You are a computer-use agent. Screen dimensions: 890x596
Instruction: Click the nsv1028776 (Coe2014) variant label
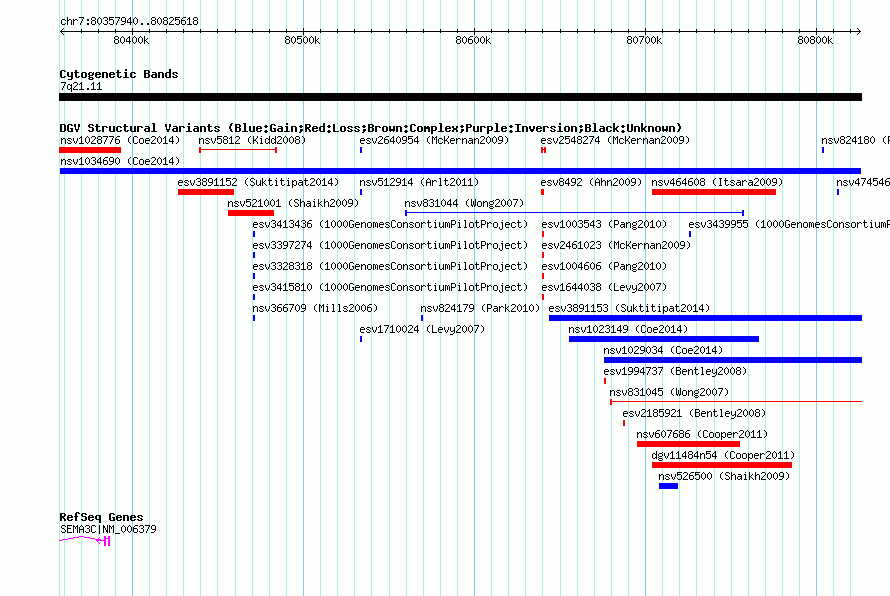120,140
